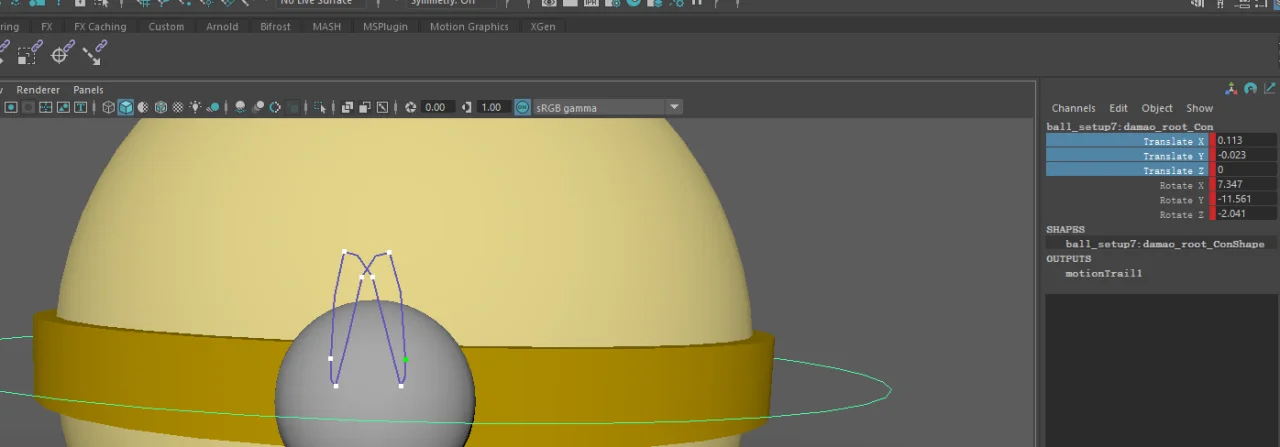Click the viewport gamma value field
1280x447 pixels.
point(492,108)
